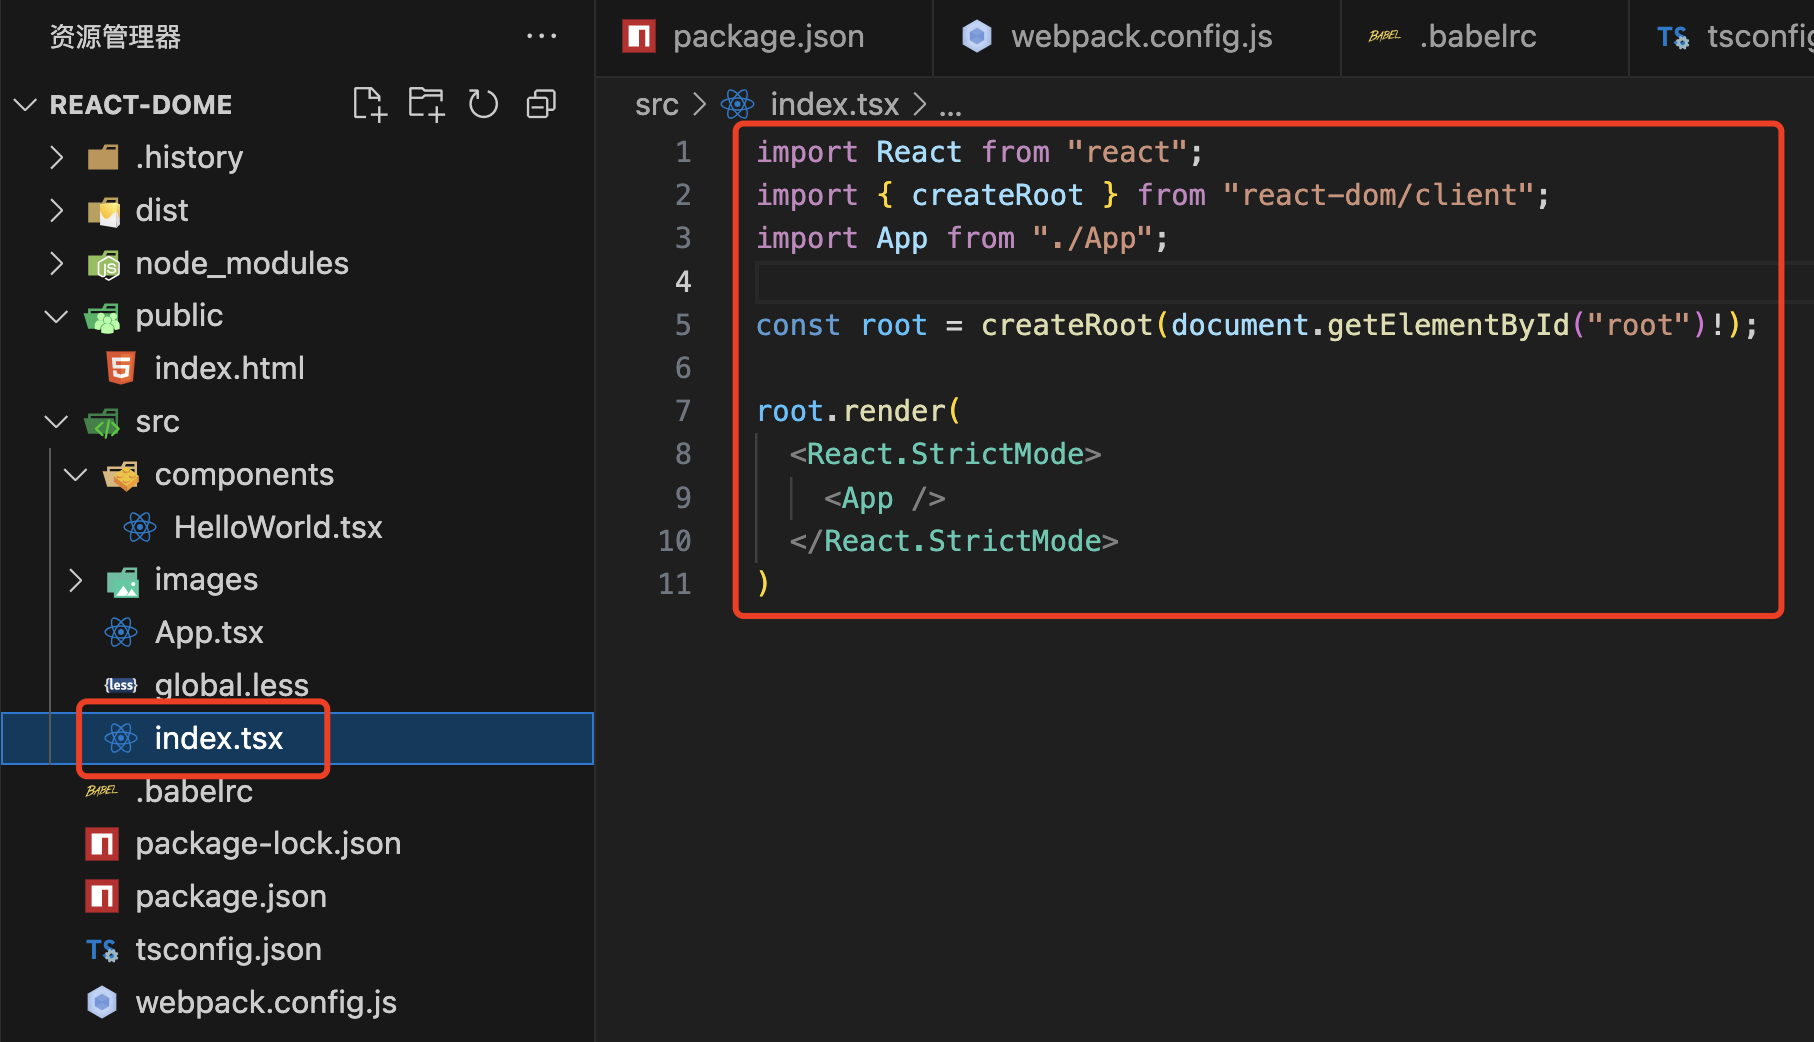
Task: Click the Refresh Explorer icon
Action: pyautogui.click(x=483, y=103)
